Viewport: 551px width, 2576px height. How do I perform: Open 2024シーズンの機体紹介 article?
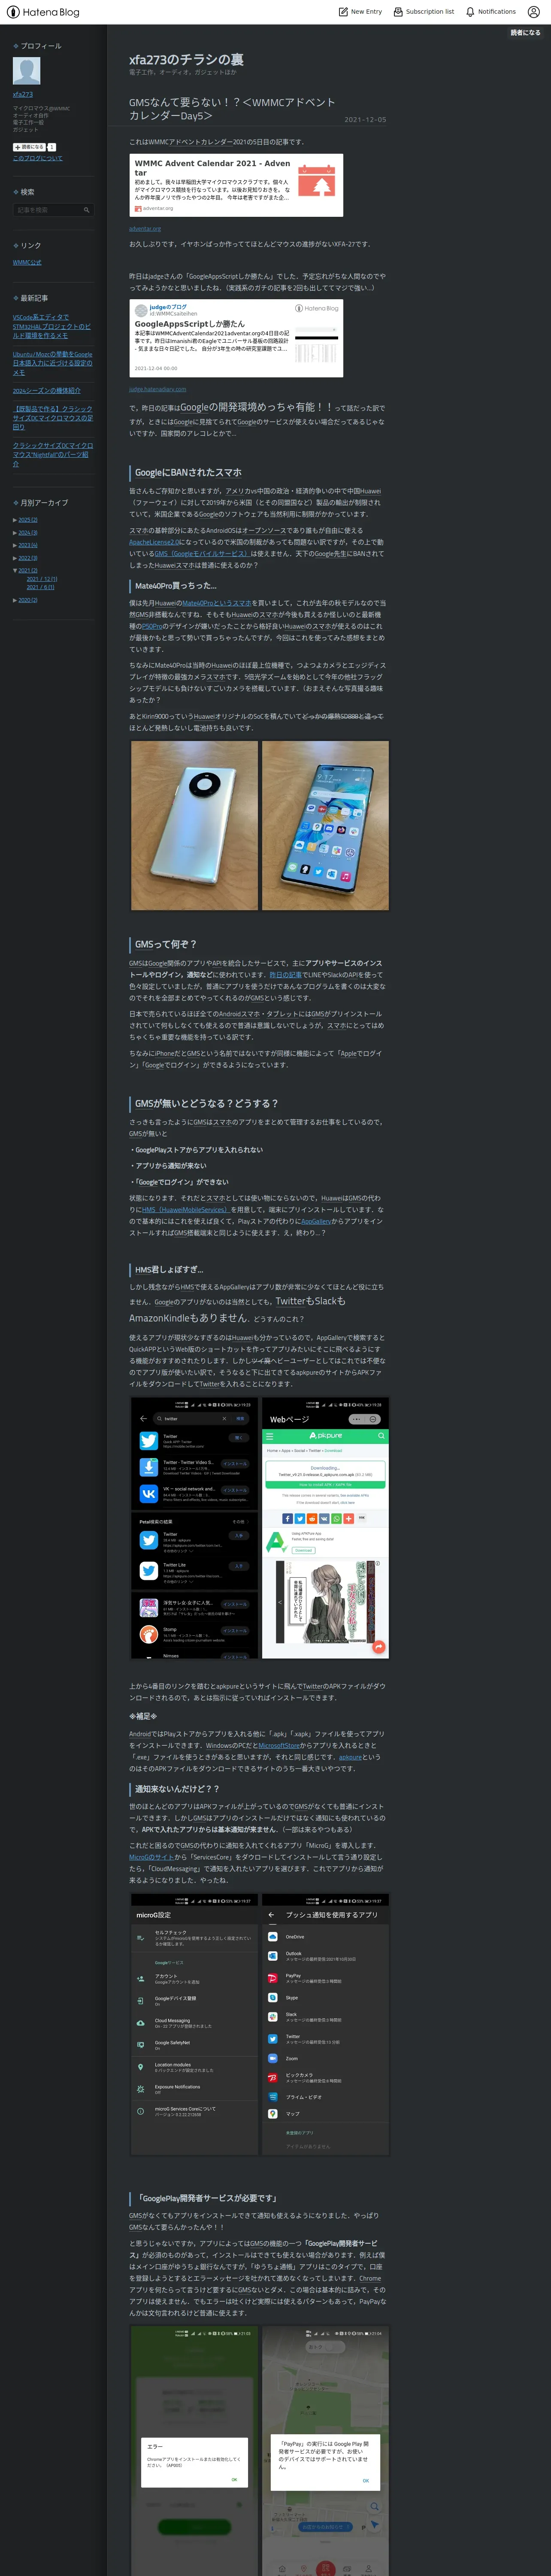click(47, 391)
